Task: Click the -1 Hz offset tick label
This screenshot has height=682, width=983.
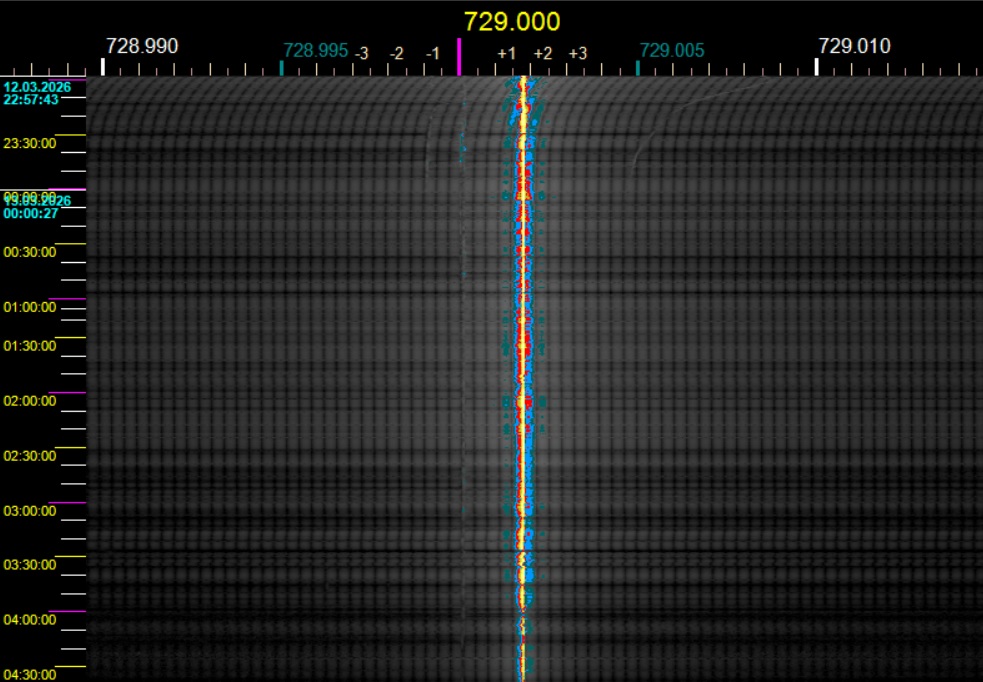Action: [x=433, y=53]
